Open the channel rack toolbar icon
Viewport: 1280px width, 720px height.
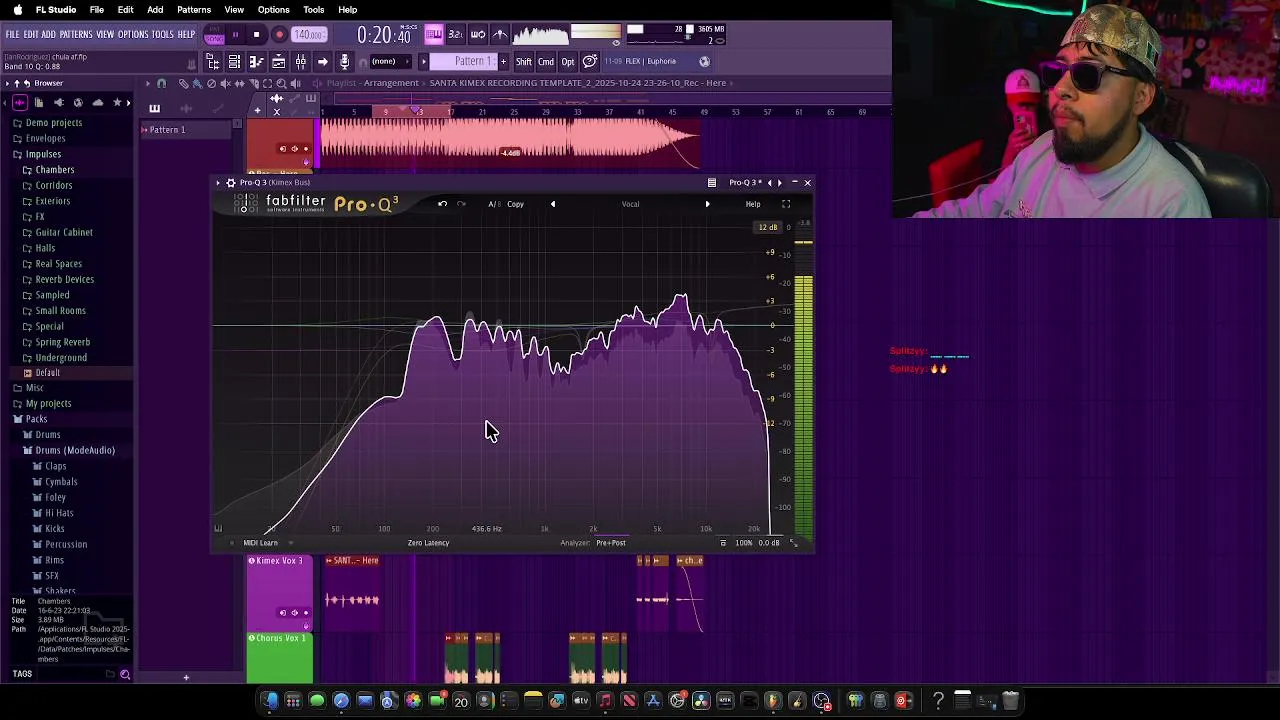[x=234, y=62]
